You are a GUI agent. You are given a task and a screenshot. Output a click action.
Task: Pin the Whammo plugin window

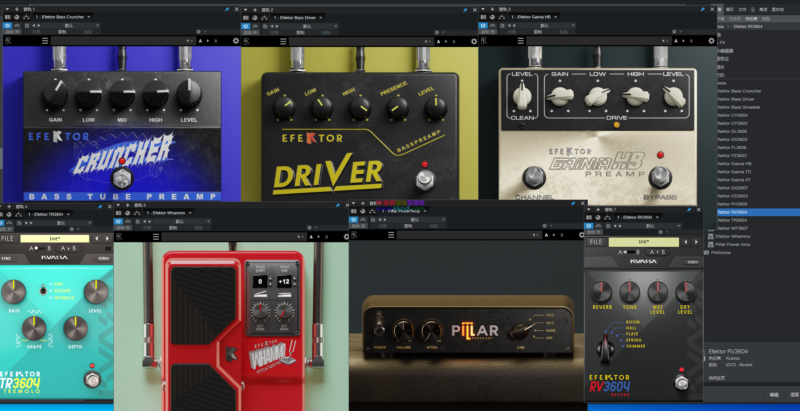pyautogui.click(x=338, y=205)
